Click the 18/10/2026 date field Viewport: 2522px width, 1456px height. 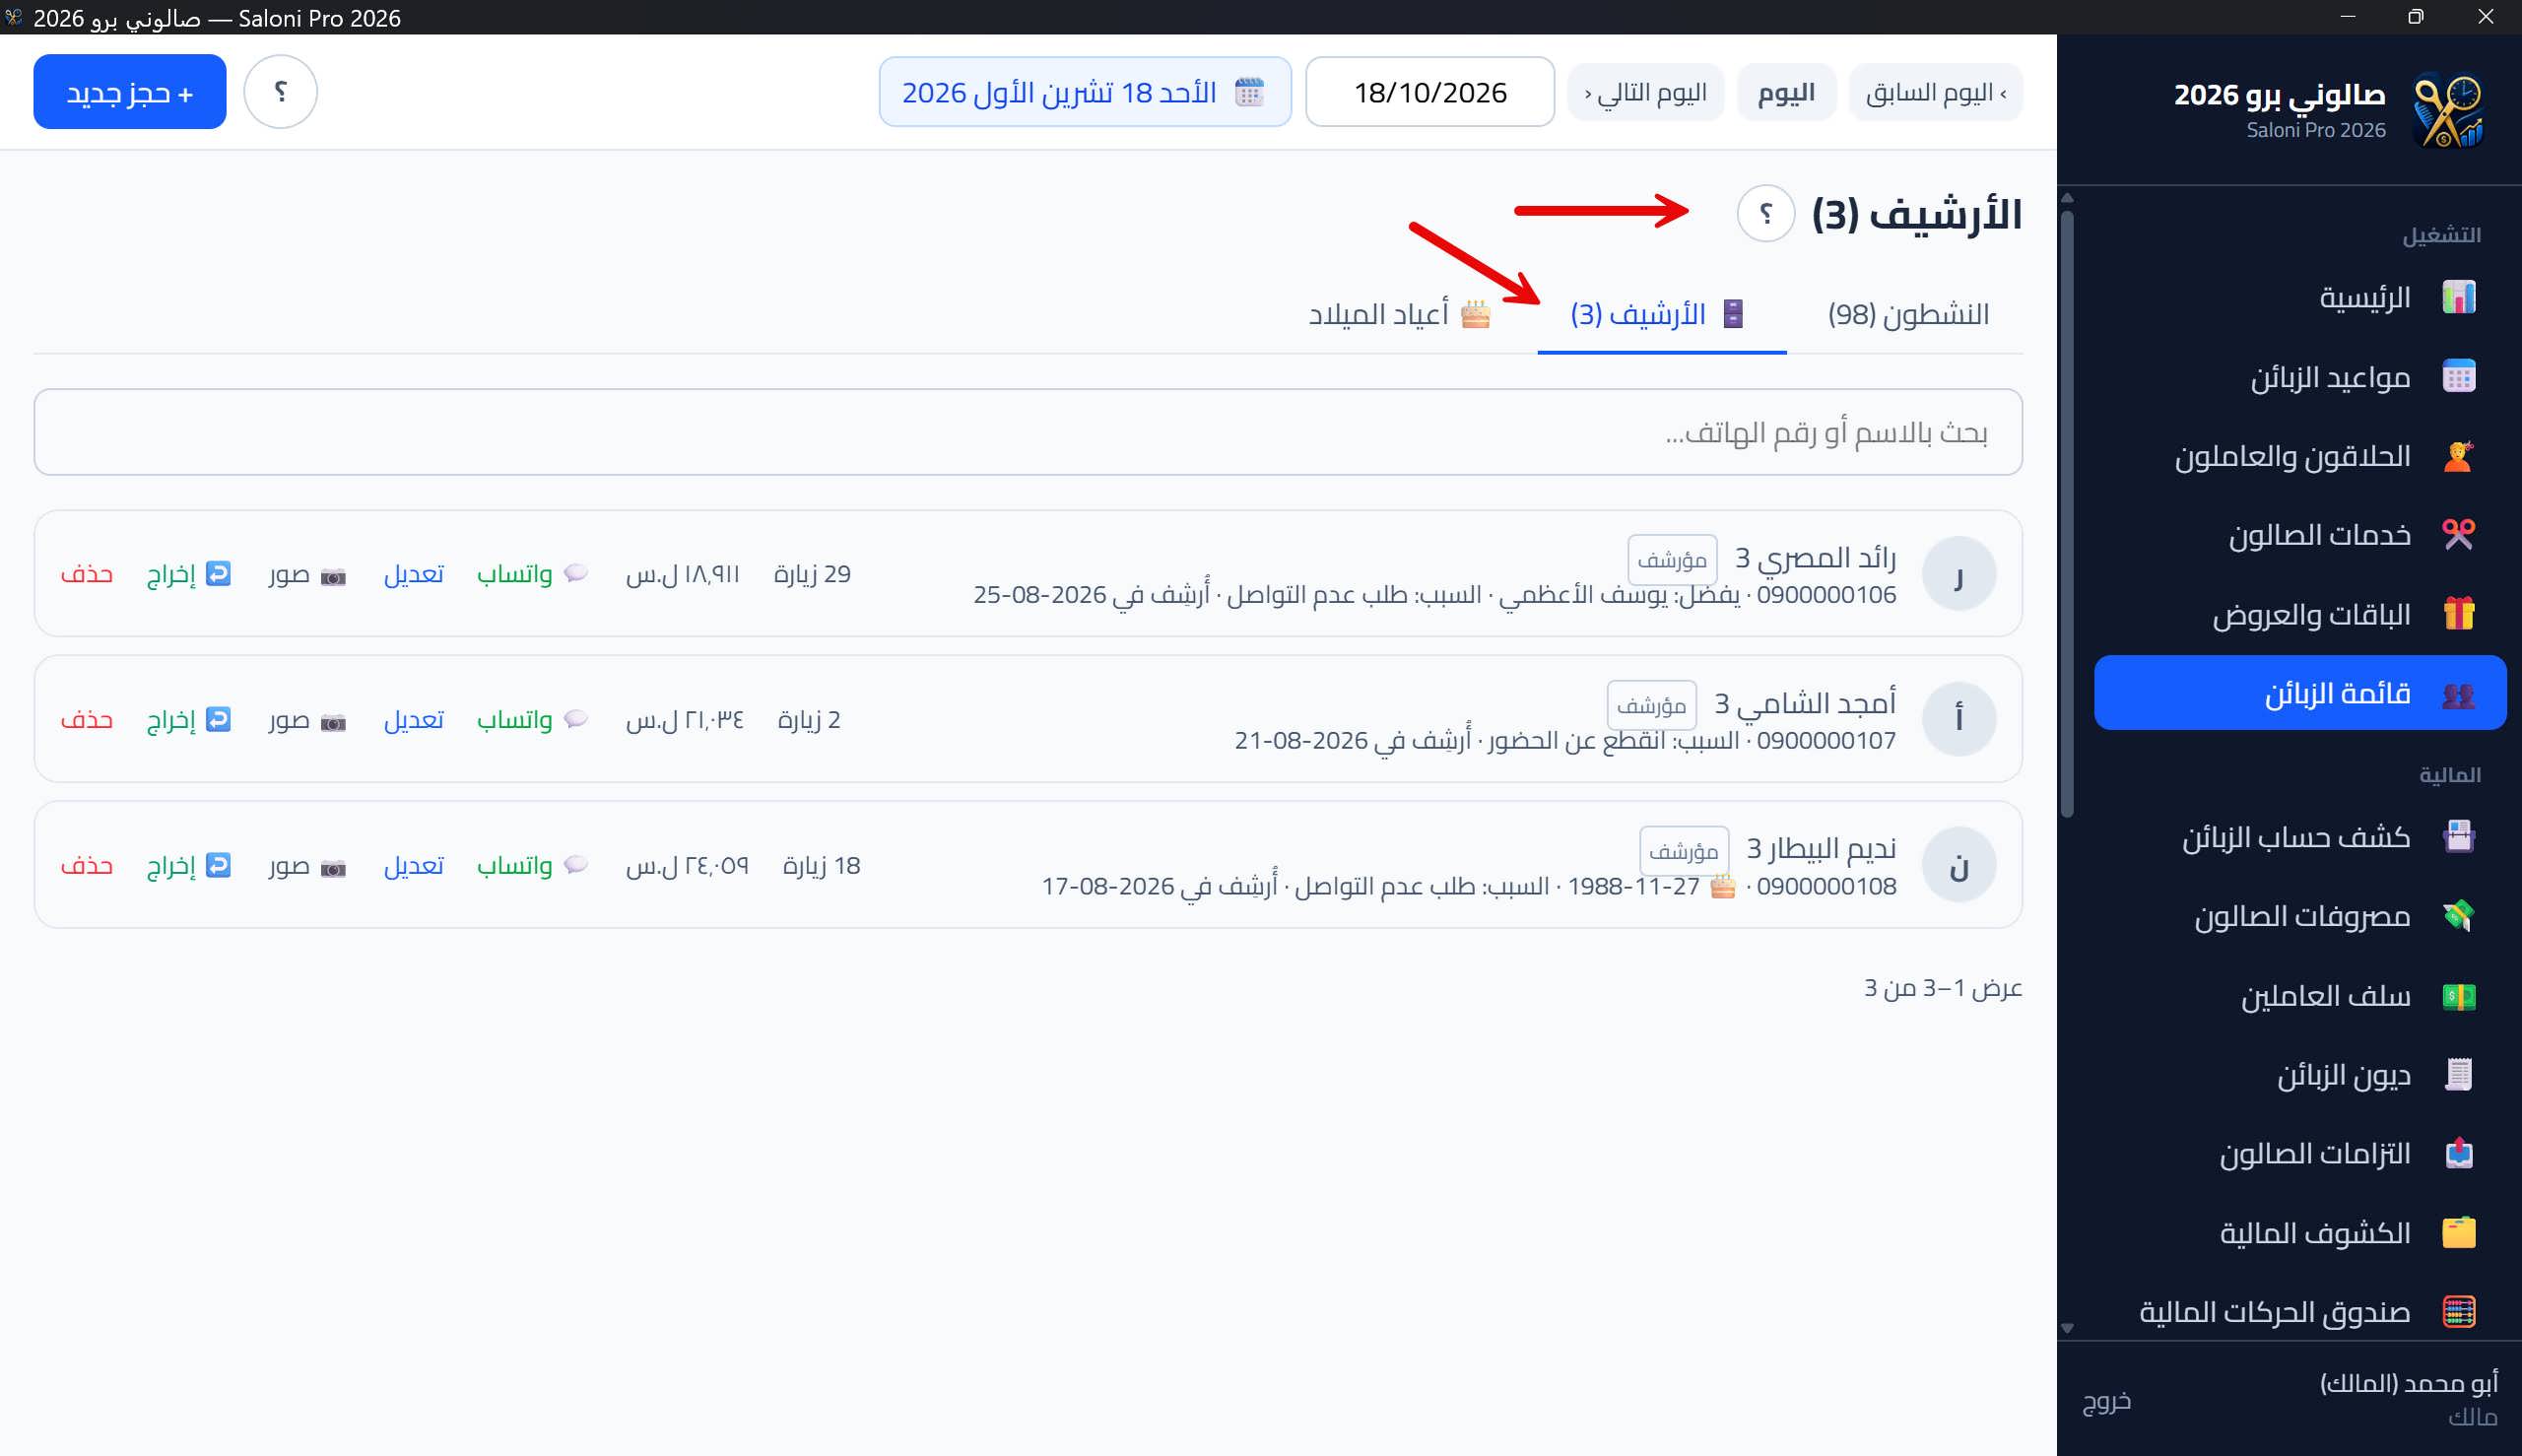[x=1429, y=92]
